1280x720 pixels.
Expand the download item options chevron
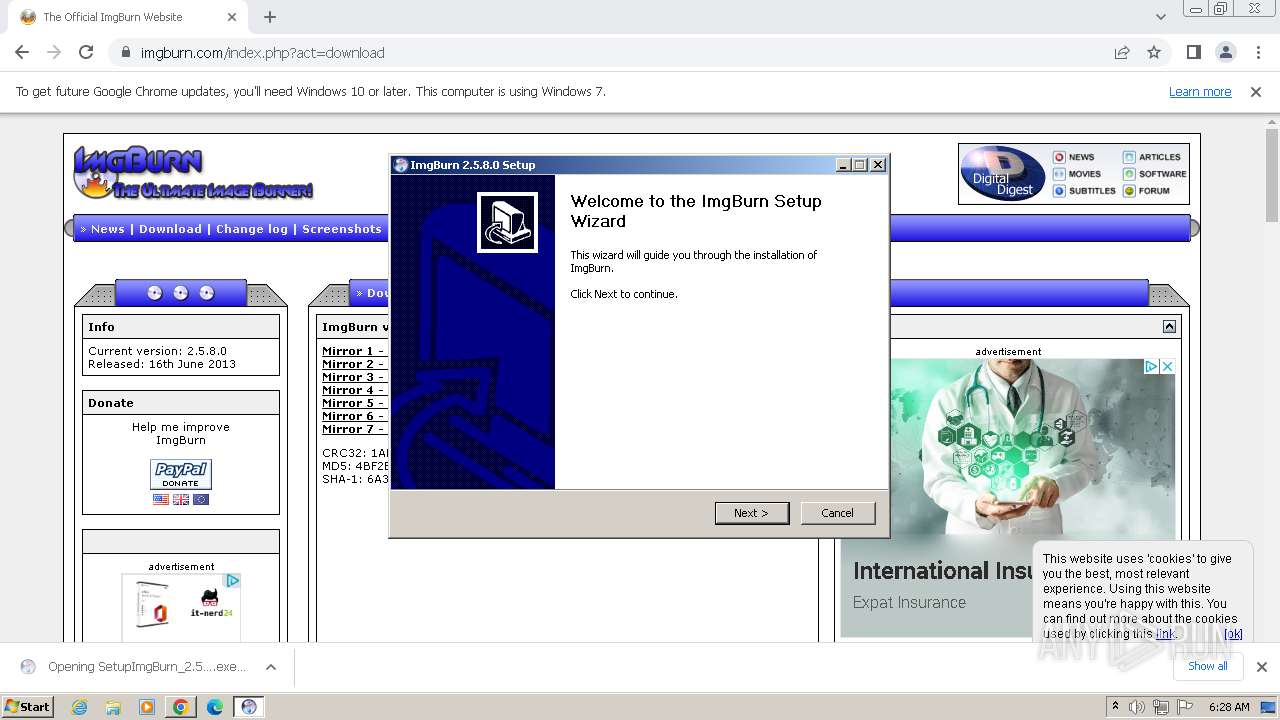[271, 667]
